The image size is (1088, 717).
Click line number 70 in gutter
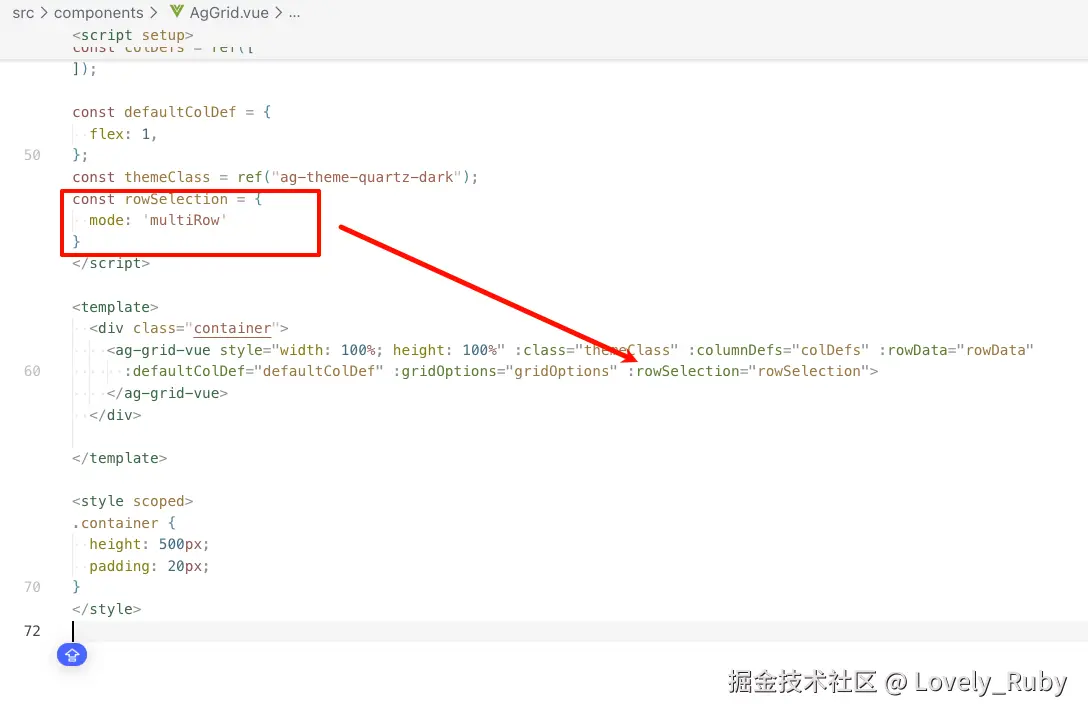[32, 587]
